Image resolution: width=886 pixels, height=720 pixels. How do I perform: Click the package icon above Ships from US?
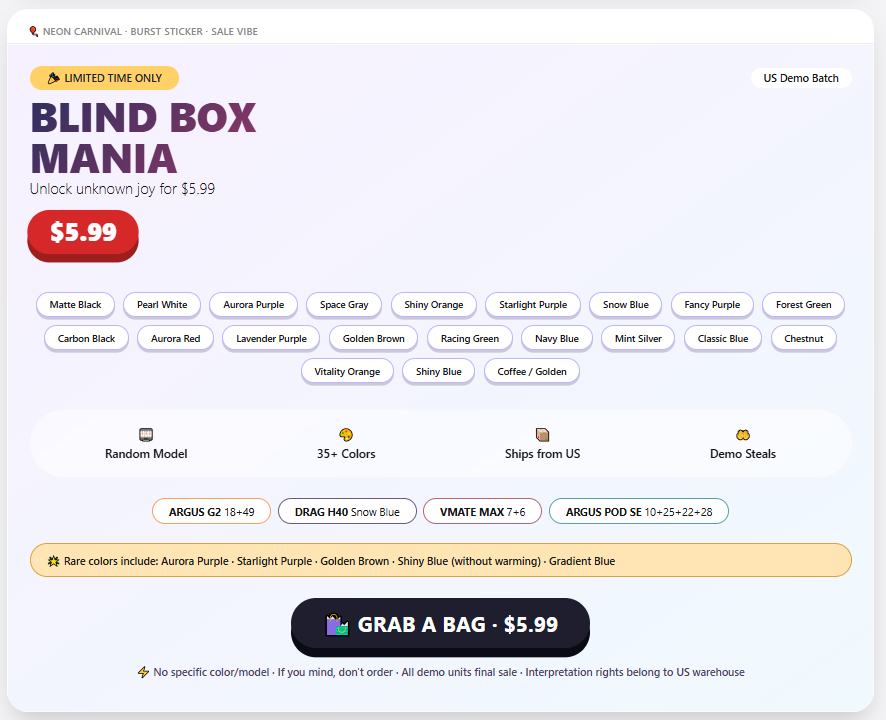[x=542, y=432]
